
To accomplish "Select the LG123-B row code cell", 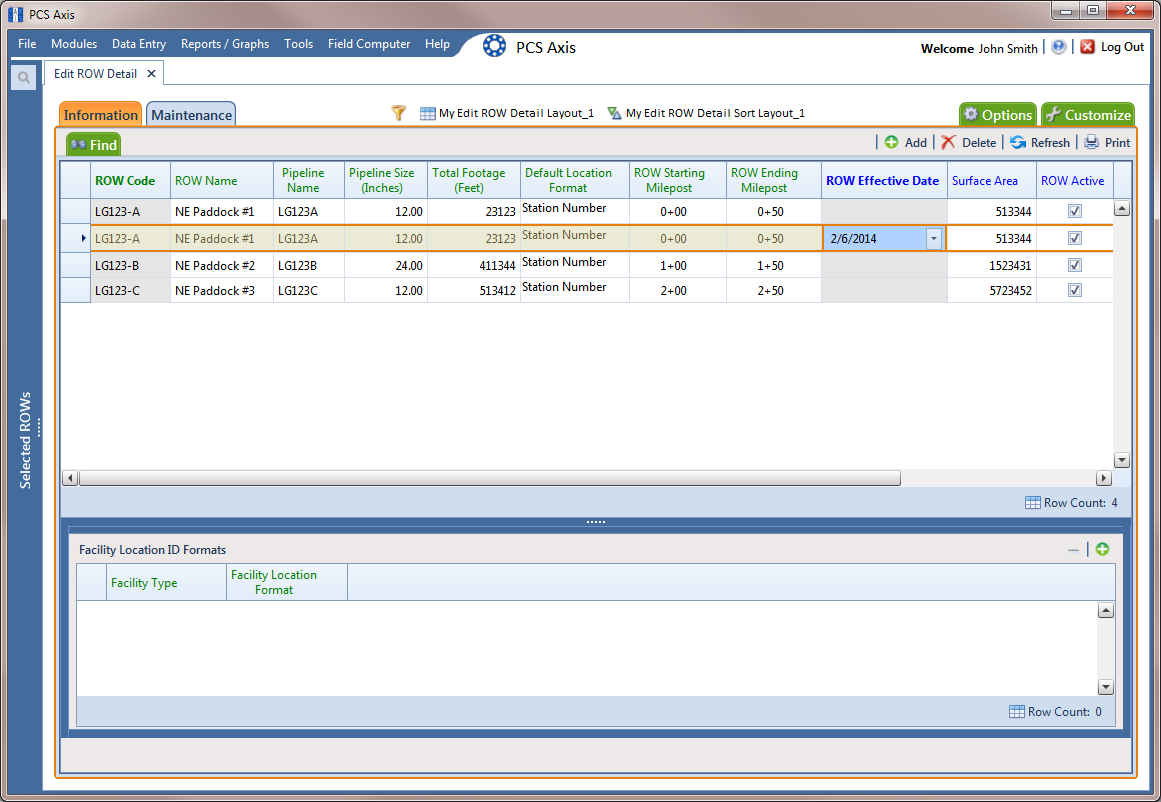I will (130, 265).
